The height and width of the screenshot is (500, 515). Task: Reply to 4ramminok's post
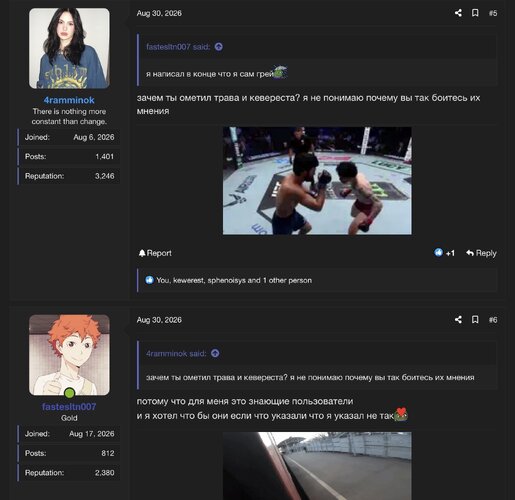click(481, 253)
